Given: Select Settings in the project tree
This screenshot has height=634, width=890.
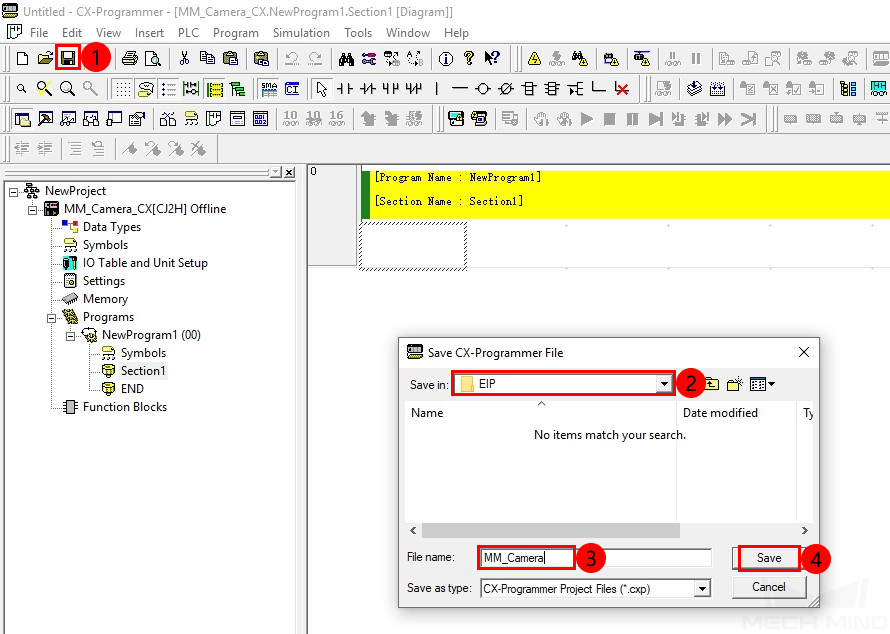Looking at the screenshot, I should click(x=104, y=281).
